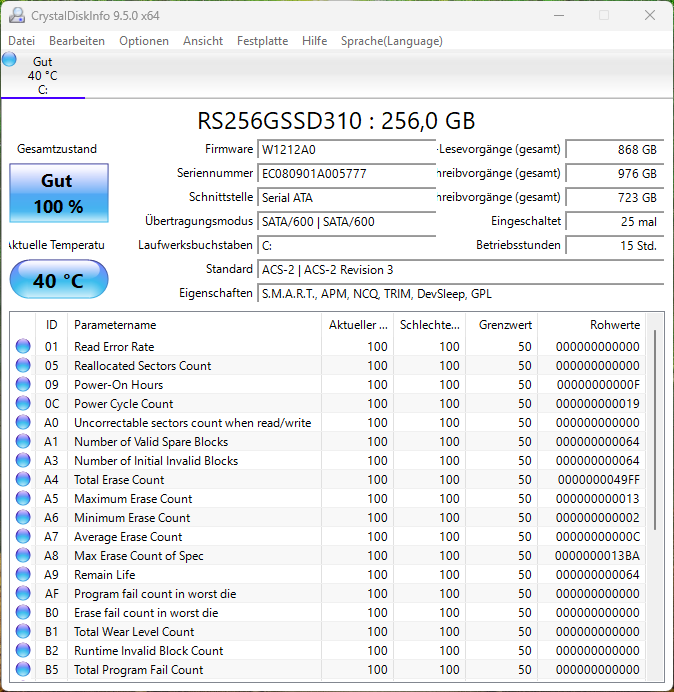Open the Datei menu
The width and height of the screenshot is (674, 692).
(21, 41)
